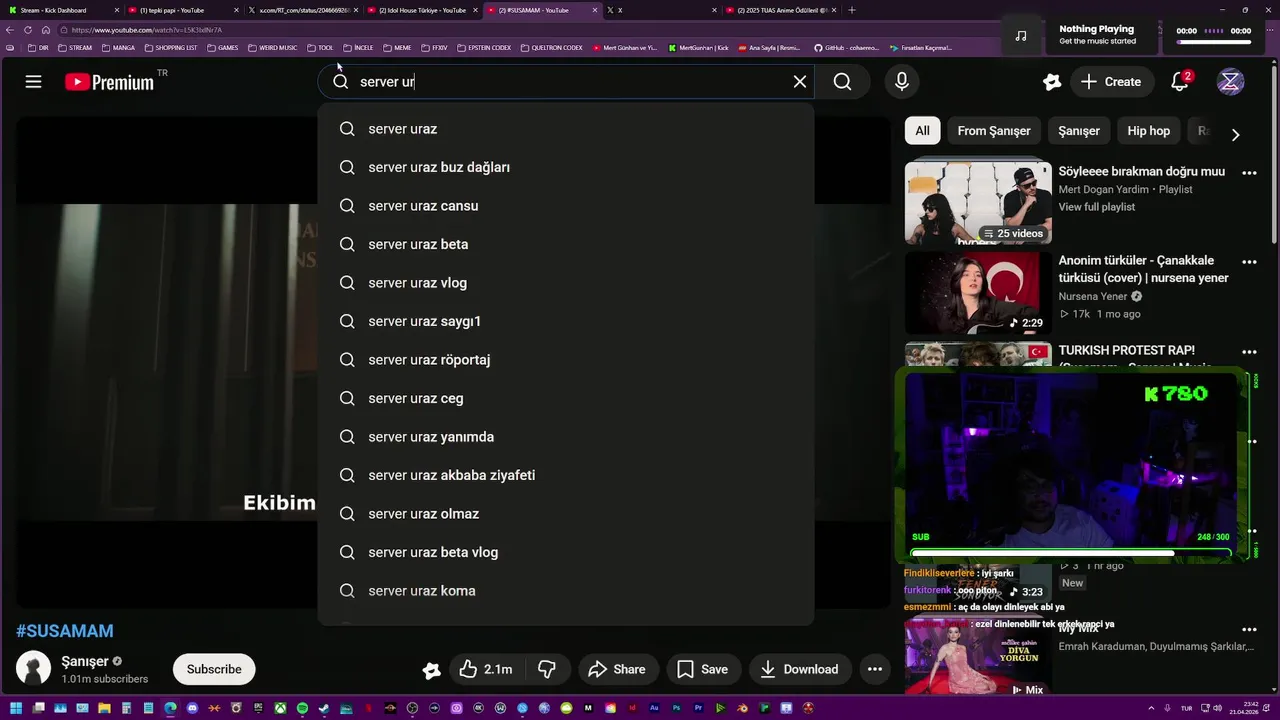Subscribe to Şanışer
Viewport: 1280px width, 720px height.
214,669
